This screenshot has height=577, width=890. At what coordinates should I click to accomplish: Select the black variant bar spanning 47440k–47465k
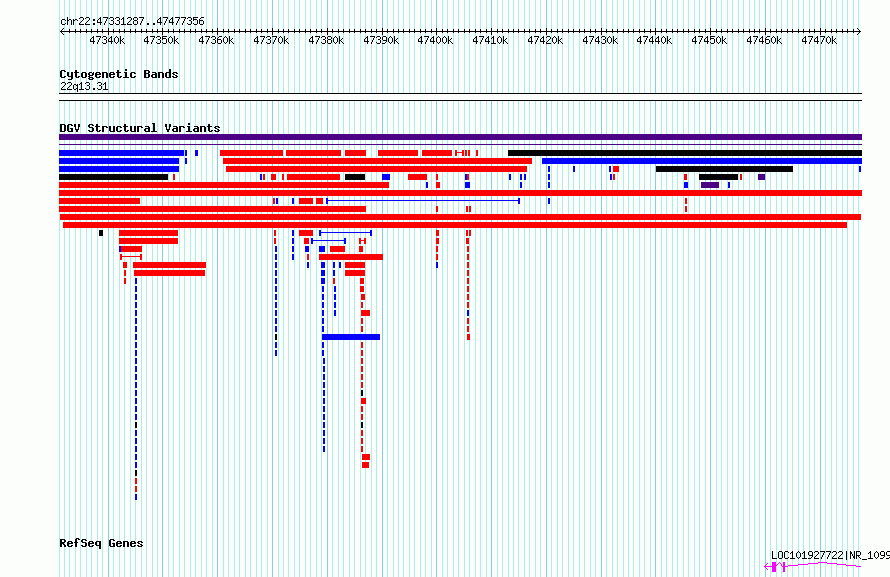pos(724,169)
